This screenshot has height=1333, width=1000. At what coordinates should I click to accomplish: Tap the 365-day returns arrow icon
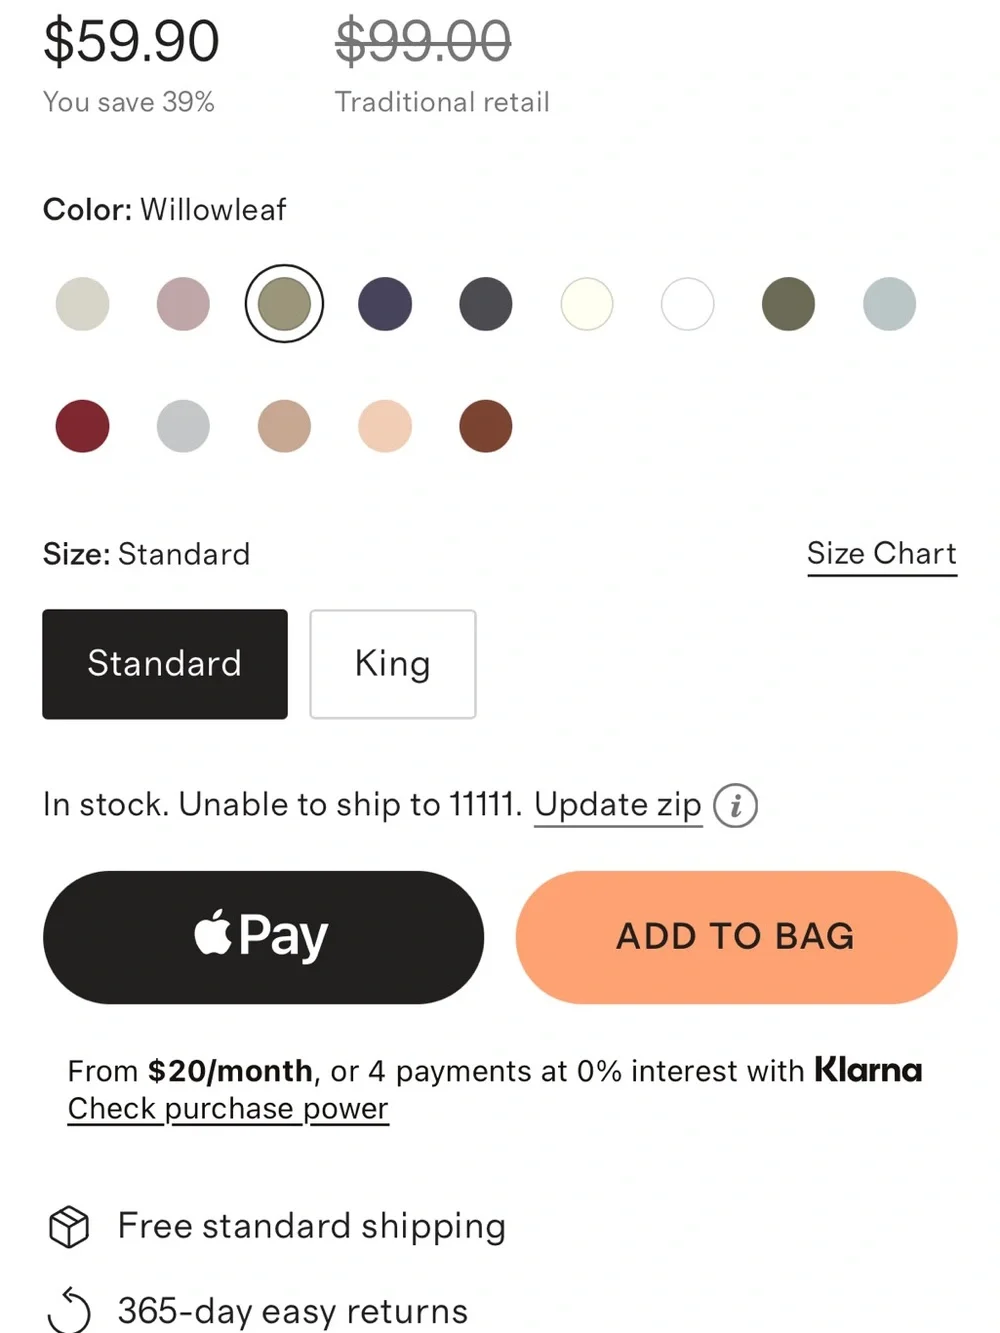(x=69, y=1310)
